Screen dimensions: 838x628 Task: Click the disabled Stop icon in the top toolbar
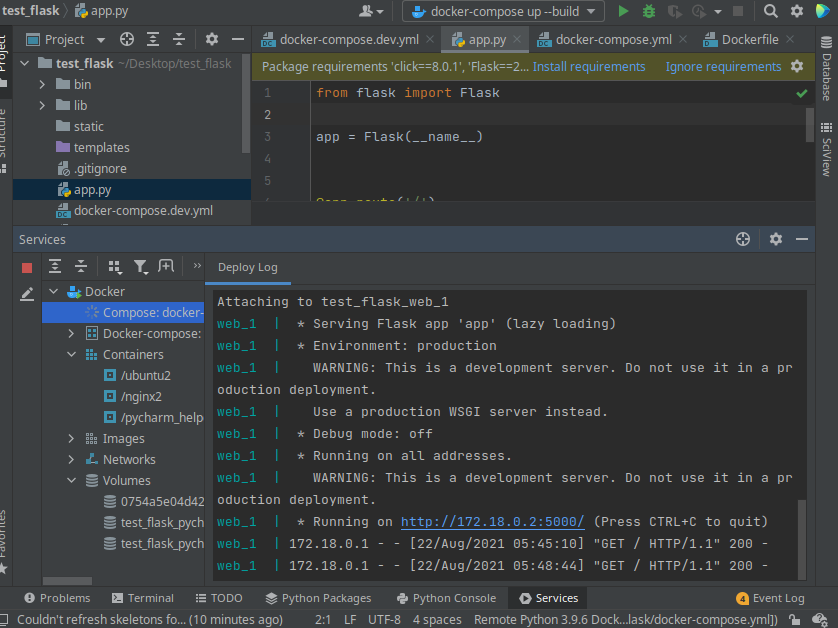(738, 11)
